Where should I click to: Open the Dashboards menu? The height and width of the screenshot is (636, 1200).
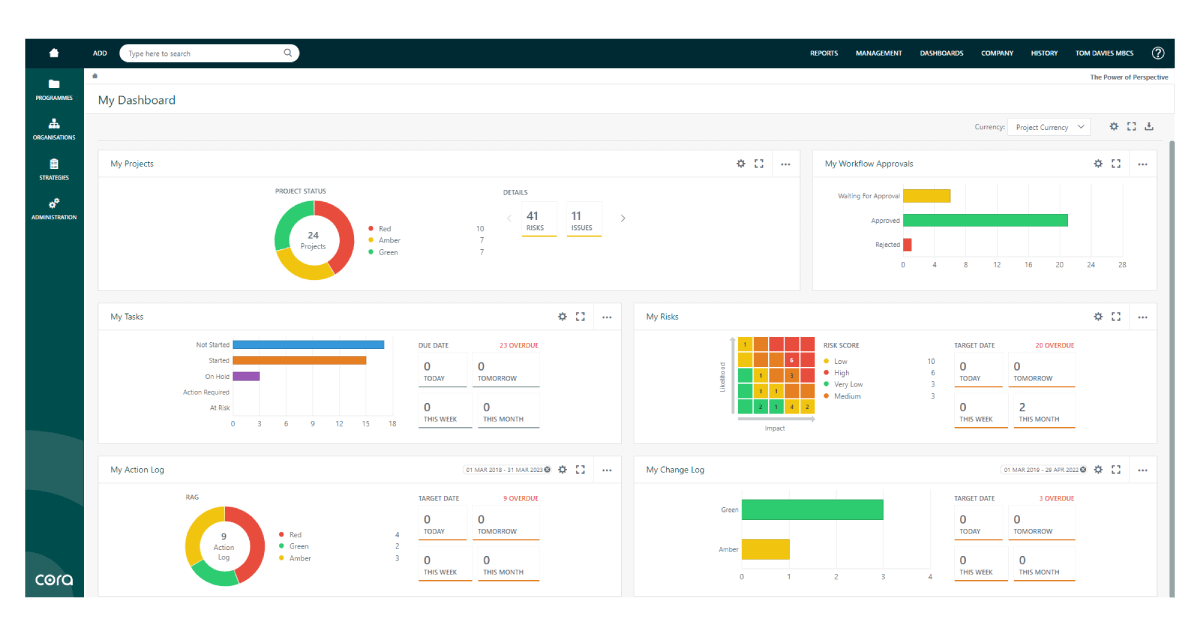click(x=941, y=53)
